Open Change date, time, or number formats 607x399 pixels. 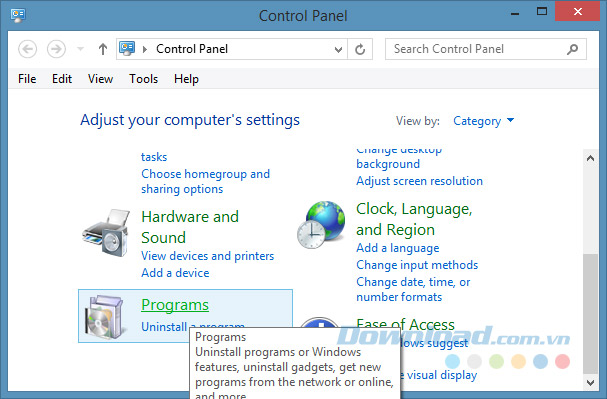pos(413,289)
